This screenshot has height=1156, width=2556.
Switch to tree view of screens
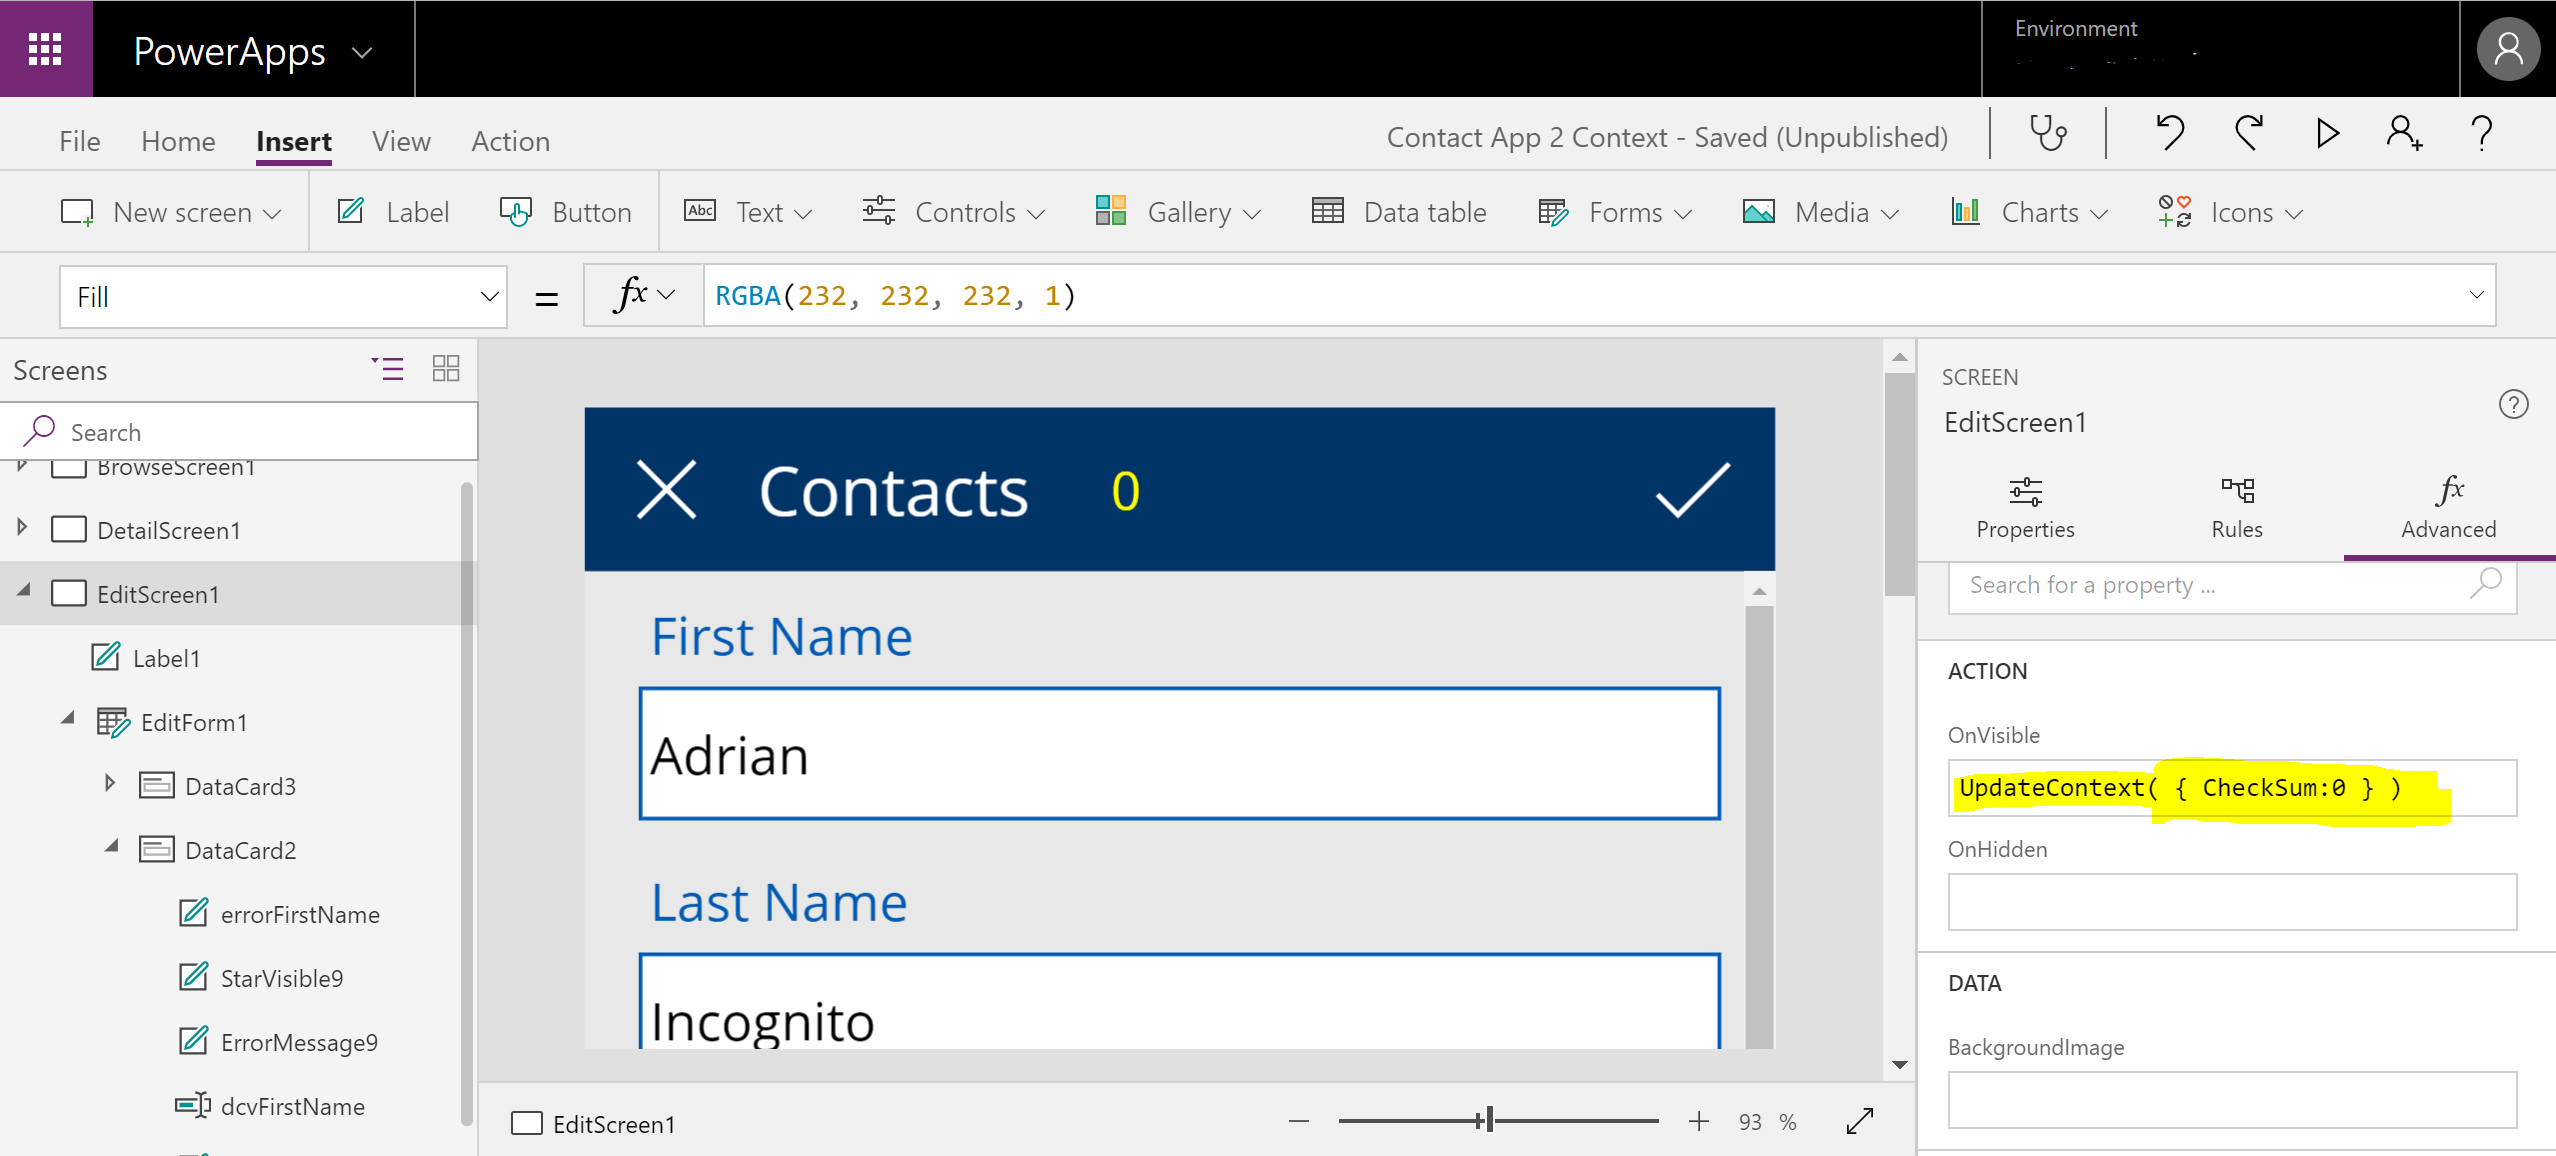click(x=388, y=369)
